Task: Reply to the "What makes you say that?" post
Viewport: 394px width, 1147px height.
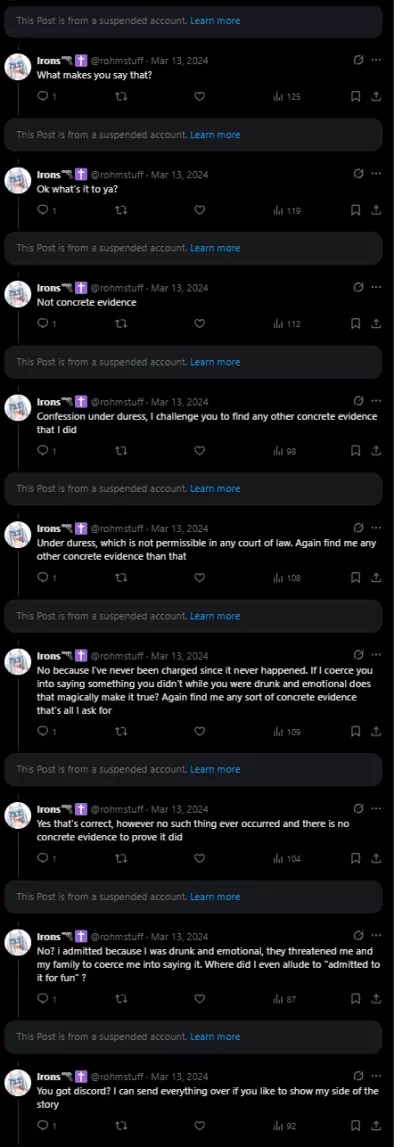Action: 46,97
